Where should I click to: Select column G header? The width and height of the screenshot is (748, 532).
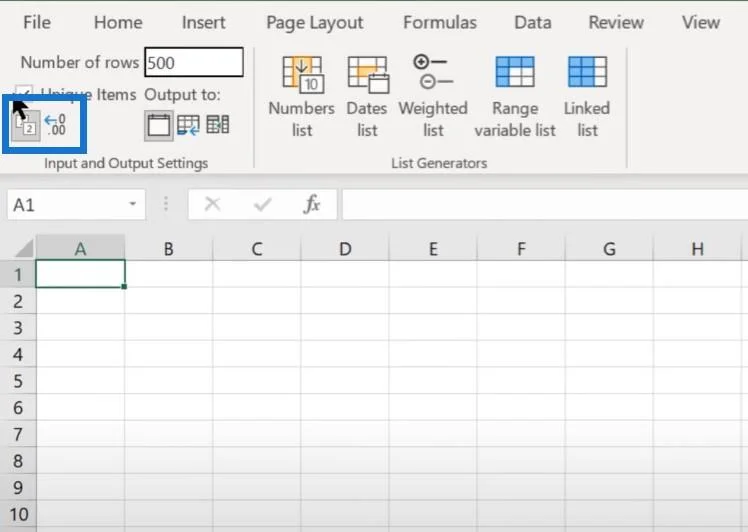click(x=609, y=249)
